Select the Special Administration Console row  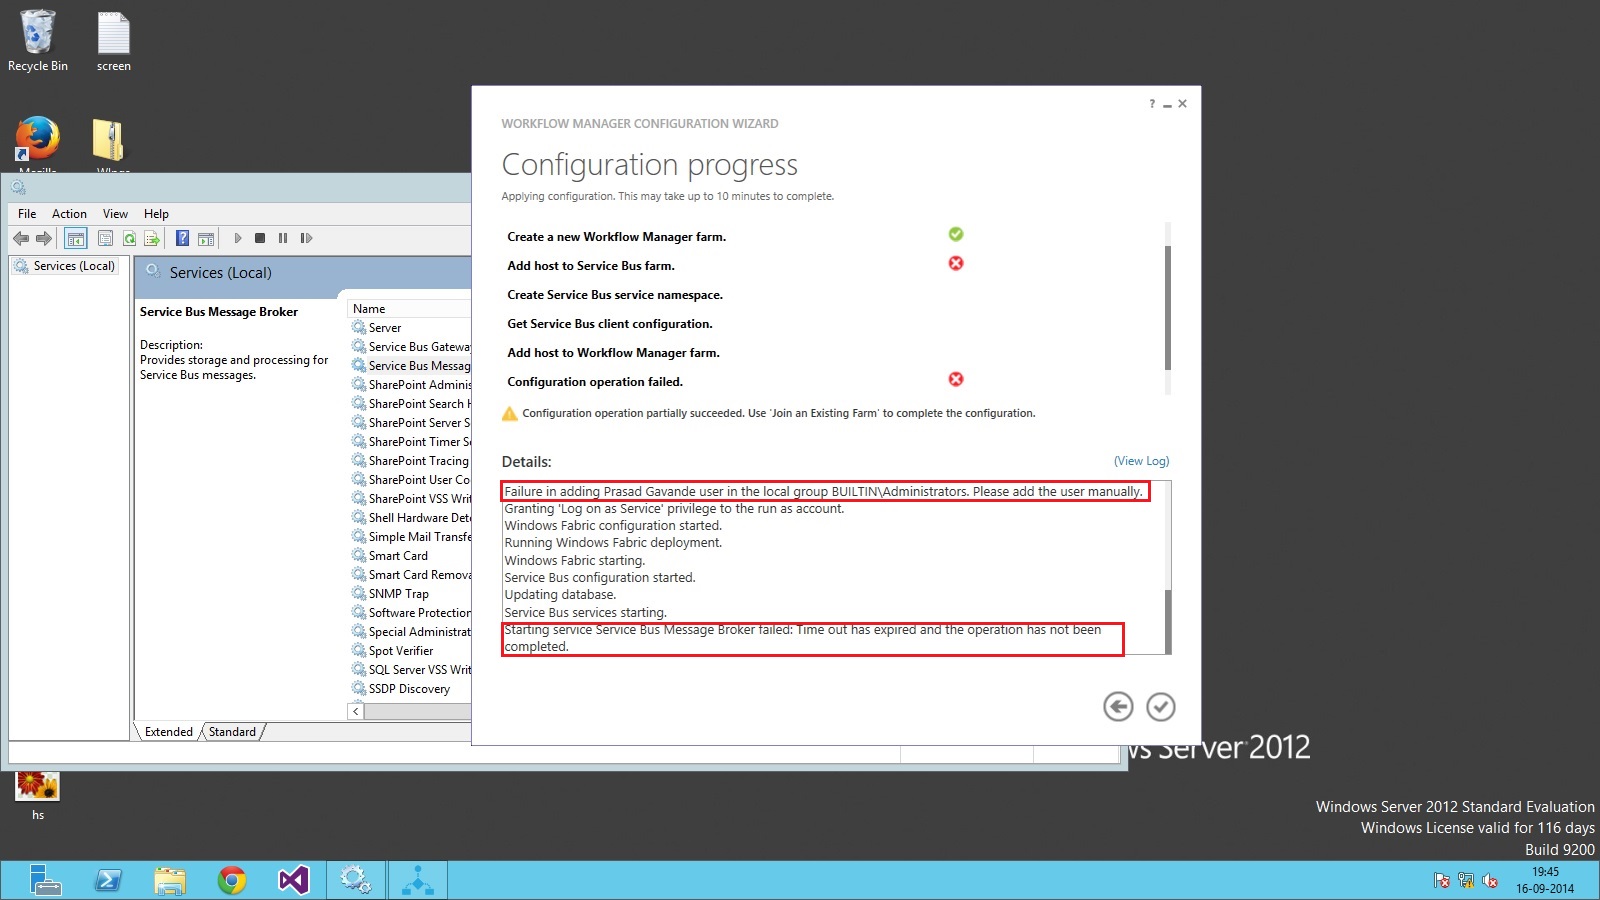410,632
